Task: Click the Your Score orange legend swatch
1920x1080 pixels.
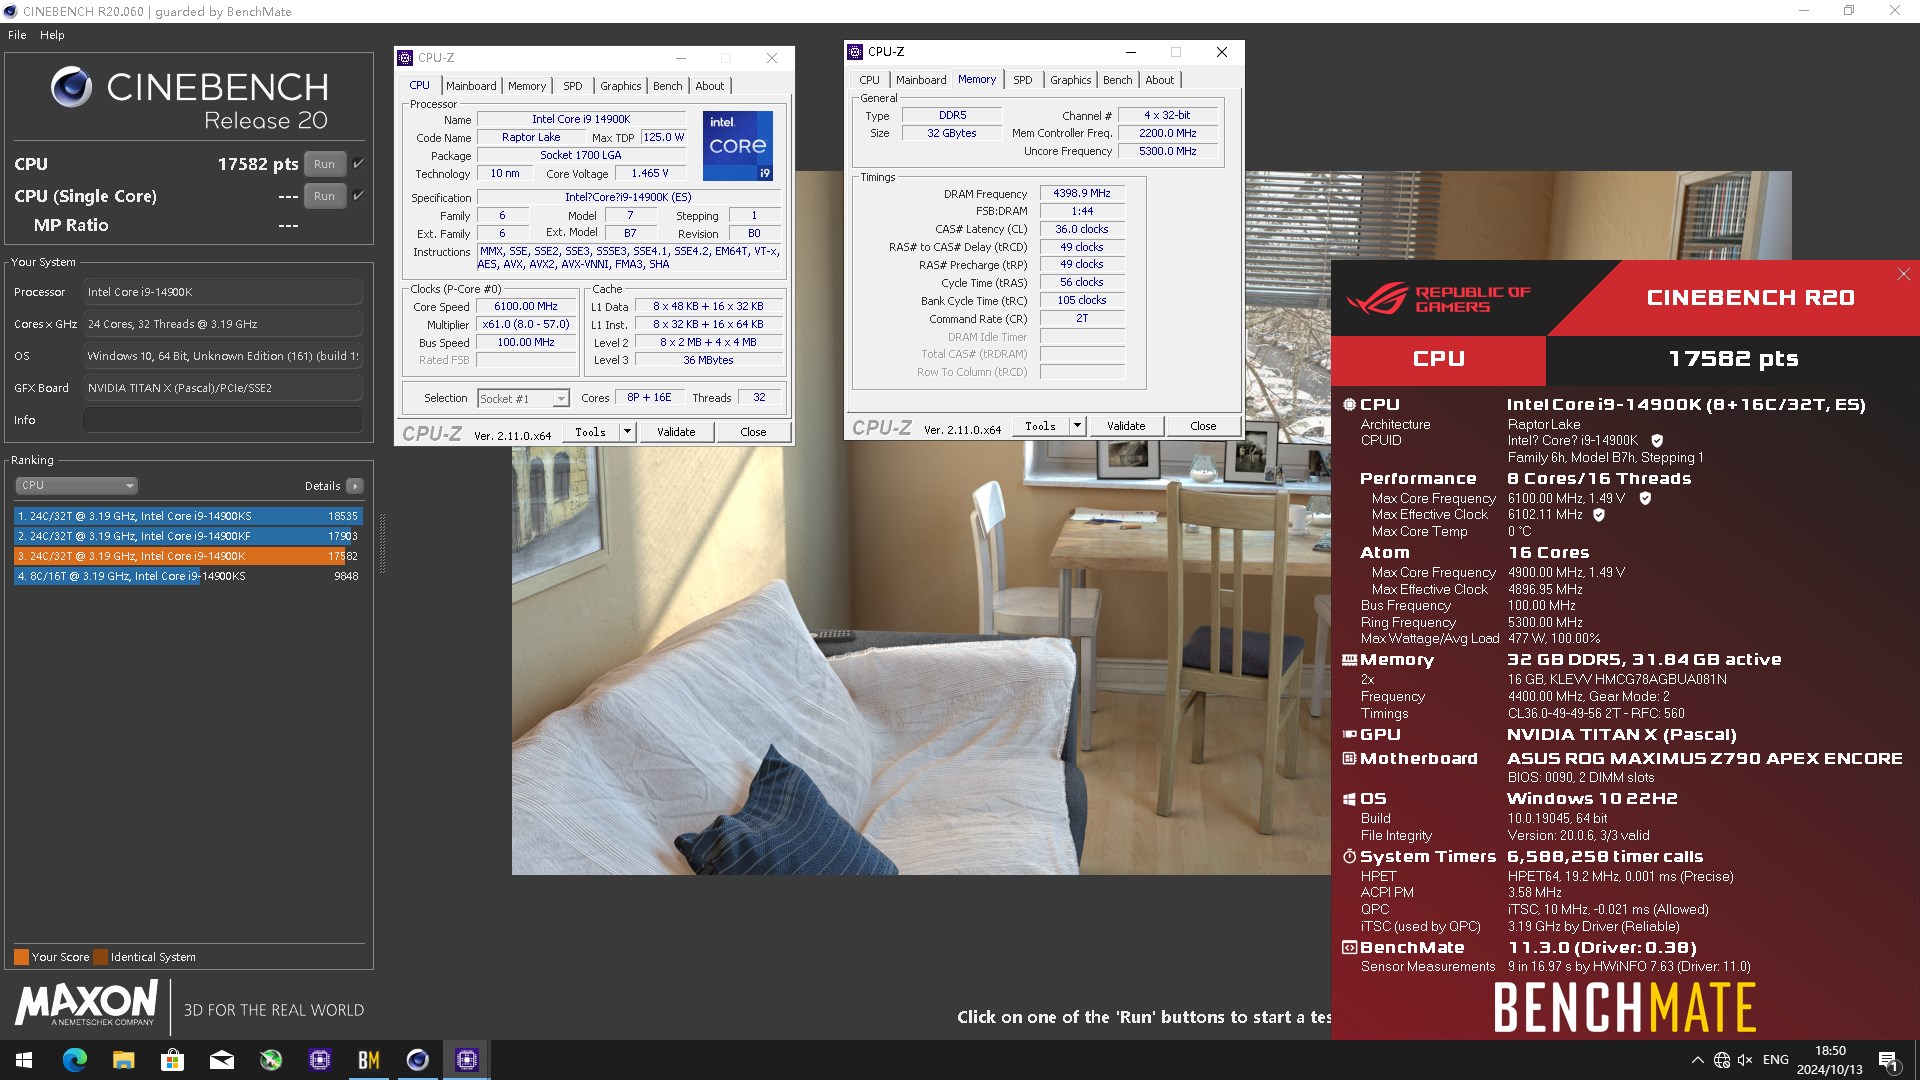Action: pyautogui.click(x=21, y=957)
